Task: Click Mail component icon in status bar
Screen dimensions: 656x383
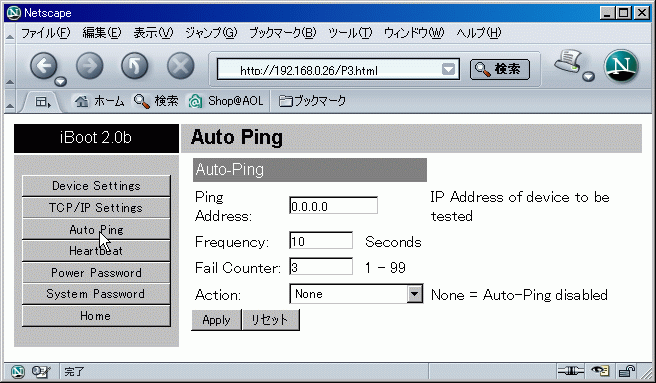Action: click(x=41, y=371)
